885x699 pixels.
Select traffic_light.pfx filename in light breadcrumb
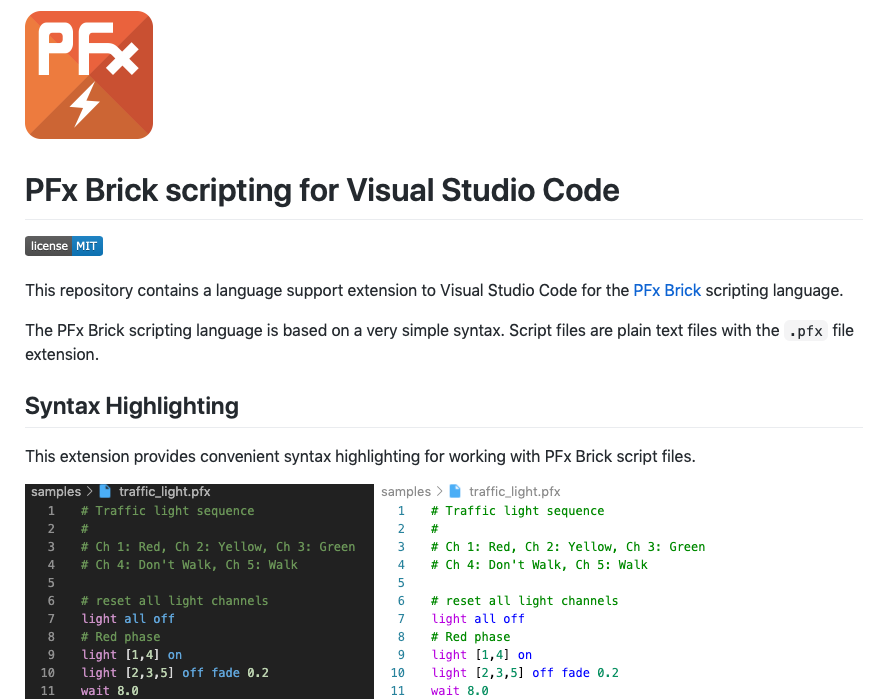(x=515, y=491)
